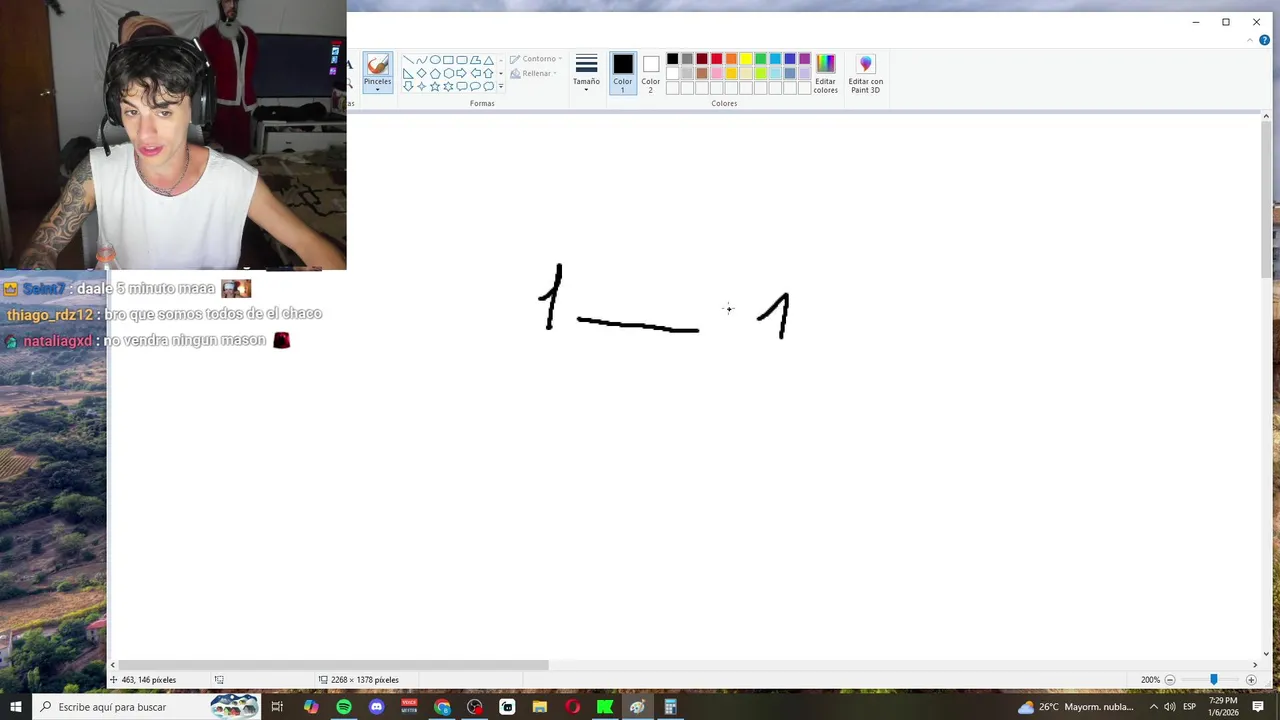Open Opera browser from the taskbar
Screen dimensions: 1280x720
[572, 707]
